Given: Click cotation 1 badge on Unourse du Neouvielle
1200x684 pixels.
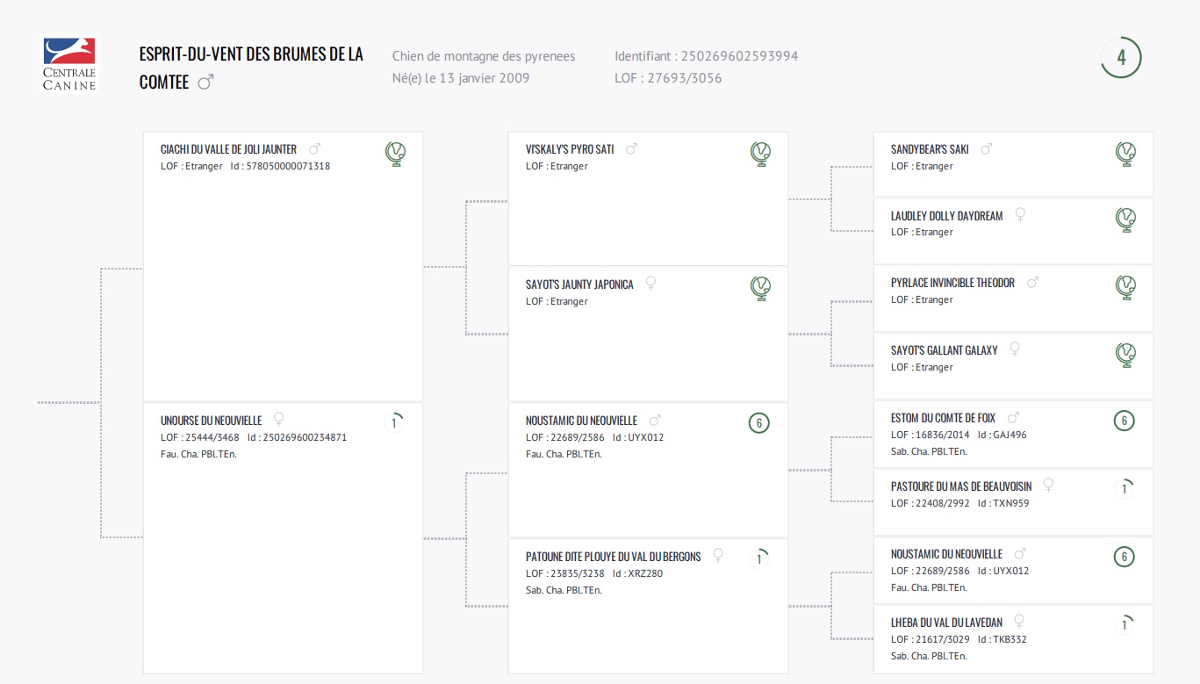Looking at the screenshot, I should (x=395, y=423).
